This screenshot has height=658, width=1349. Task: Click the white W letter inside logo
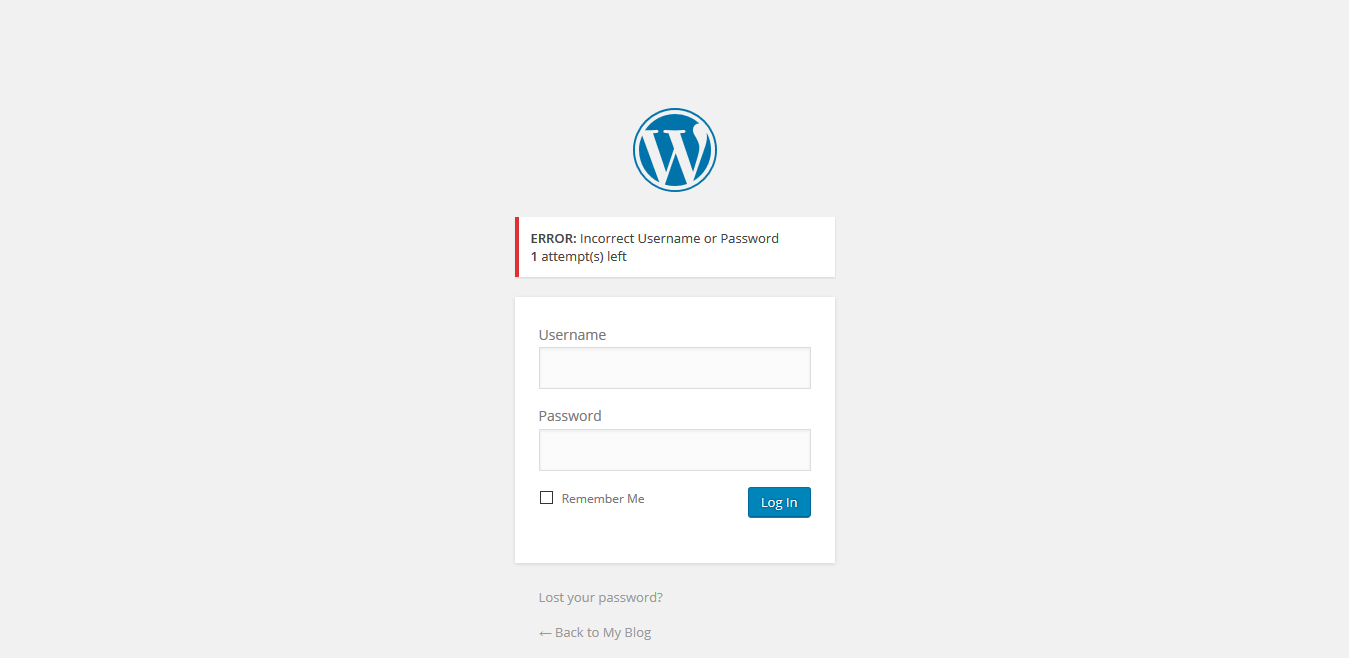(x=674, y=152)
